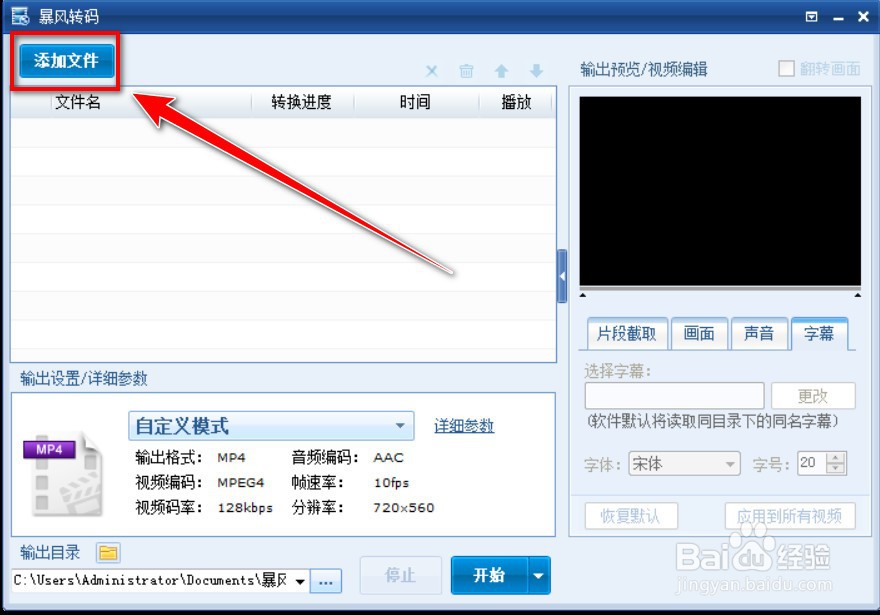Image resolution: width=880 pixels, height=615 pixels.
Task: Open the 详细参数 link
Action: pyautogui.click(x=464, y=426)
